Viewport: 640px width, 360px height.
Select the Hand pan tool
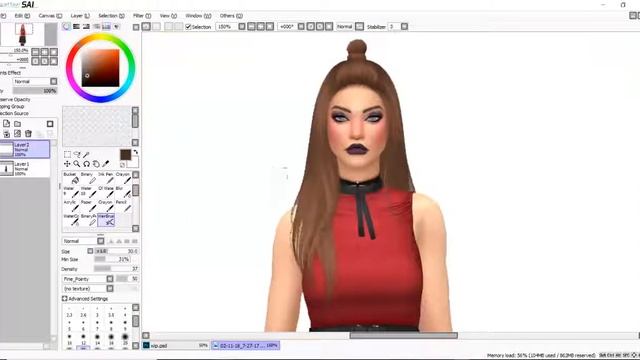[x=96, y=164]
